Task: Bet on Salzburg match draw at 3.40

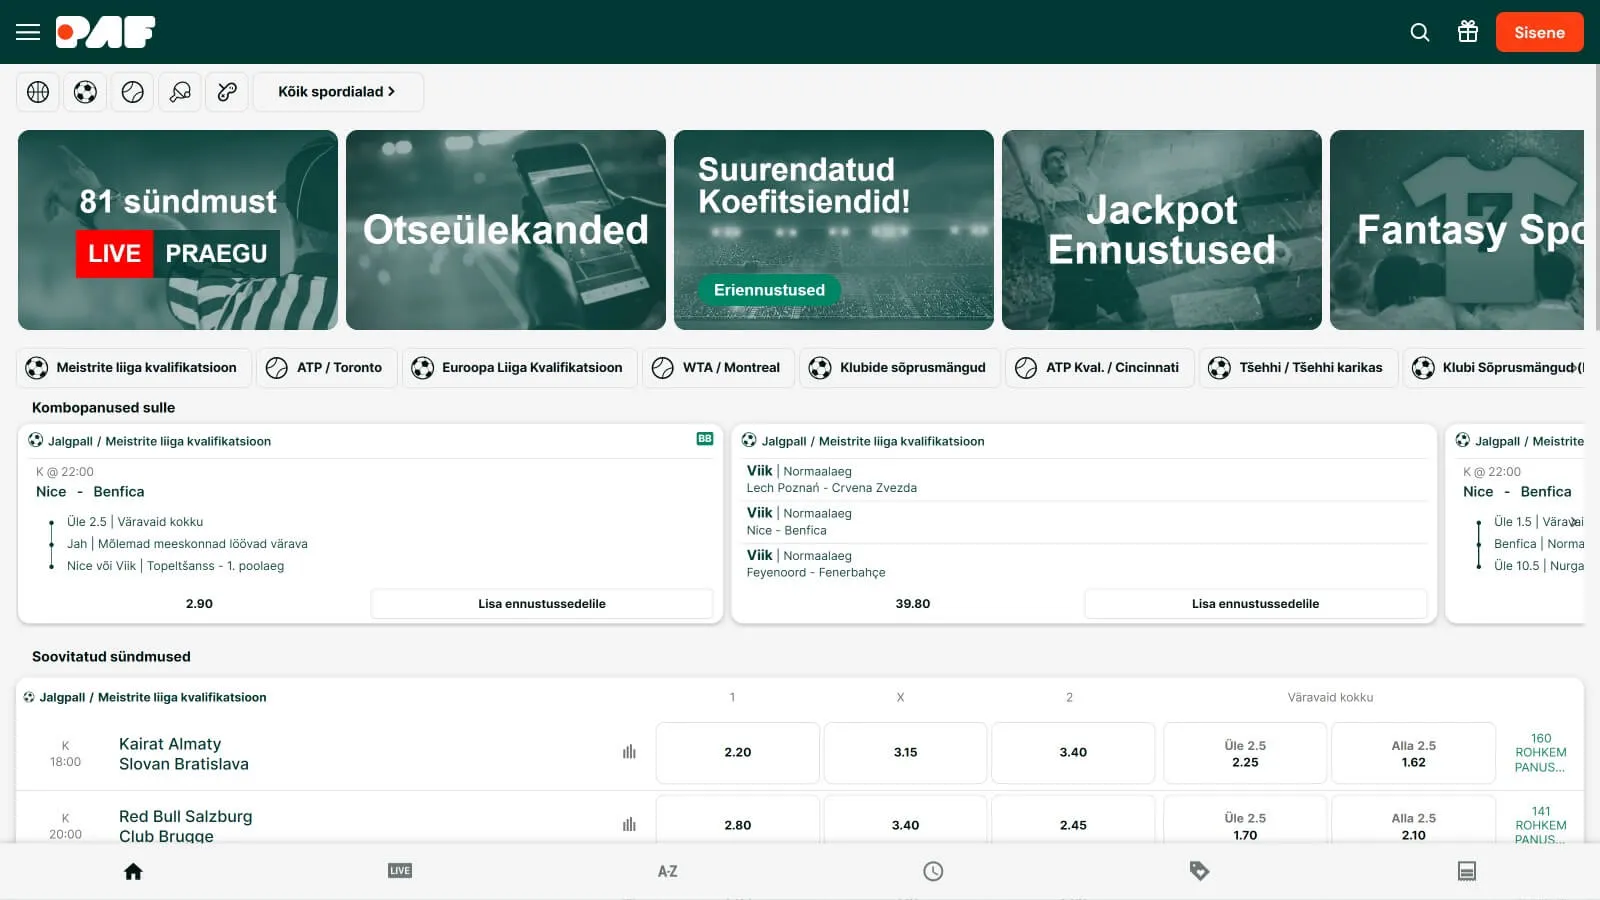Action: (x=906, y=821)
